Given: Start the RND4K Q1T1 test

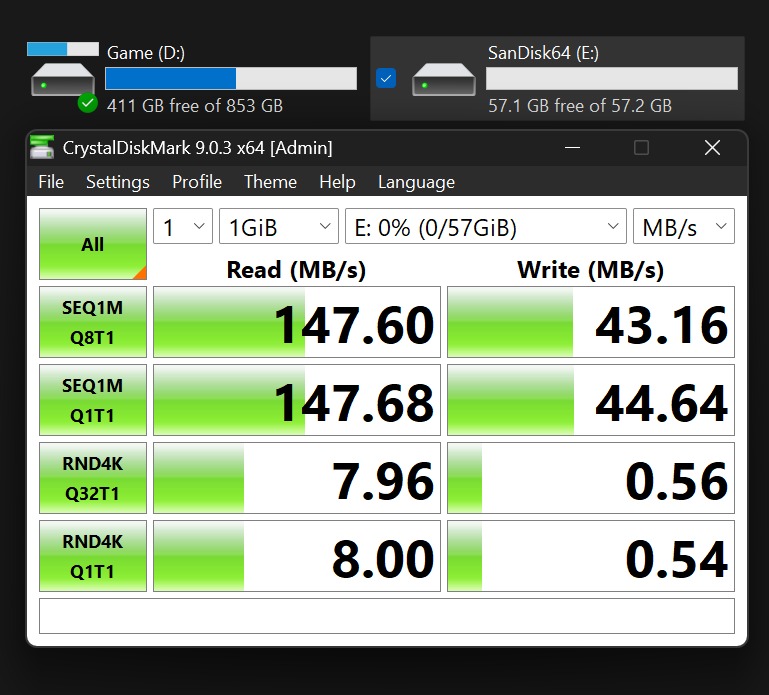Looking at the screenshot, I should [93, 556].
